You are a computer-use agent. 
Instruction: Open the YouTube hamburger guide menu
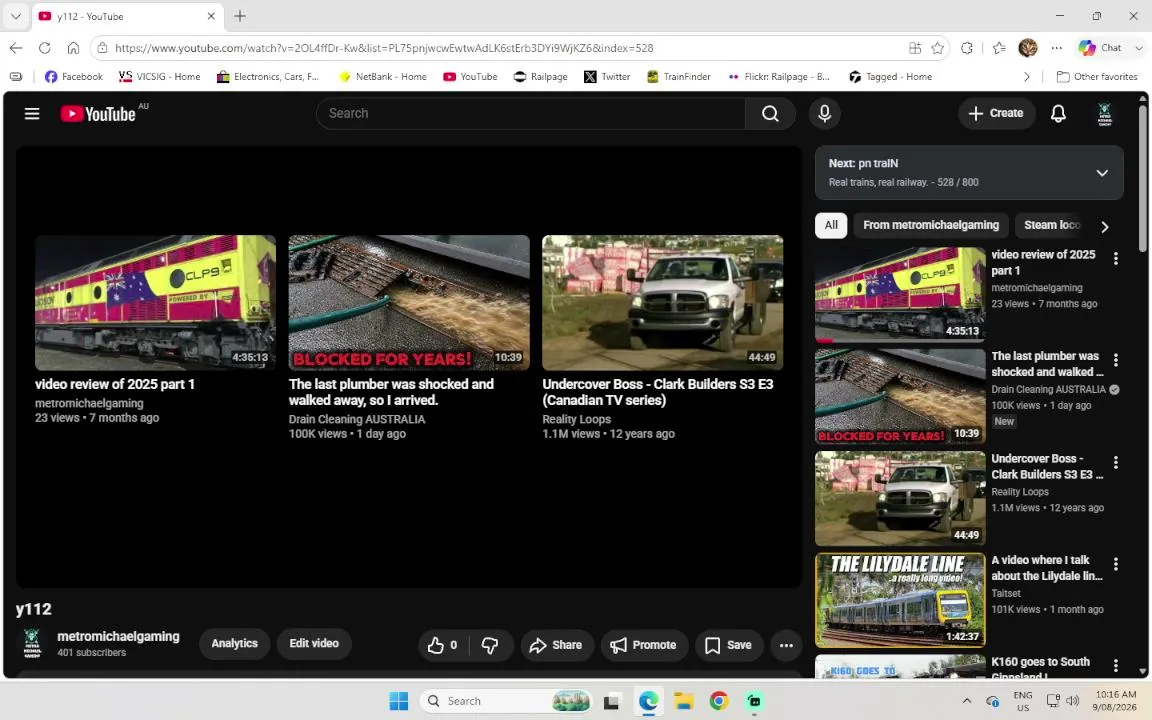coord(32,114)
